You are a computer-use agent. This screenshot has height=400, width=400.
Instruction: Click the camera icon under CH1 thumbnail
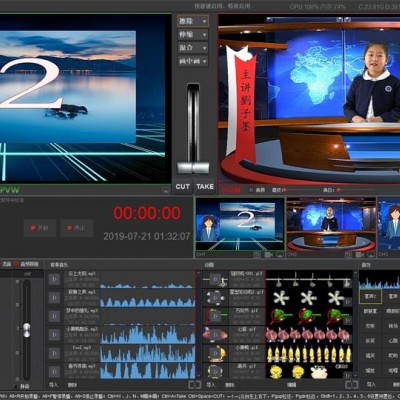[x=257, y=255]
